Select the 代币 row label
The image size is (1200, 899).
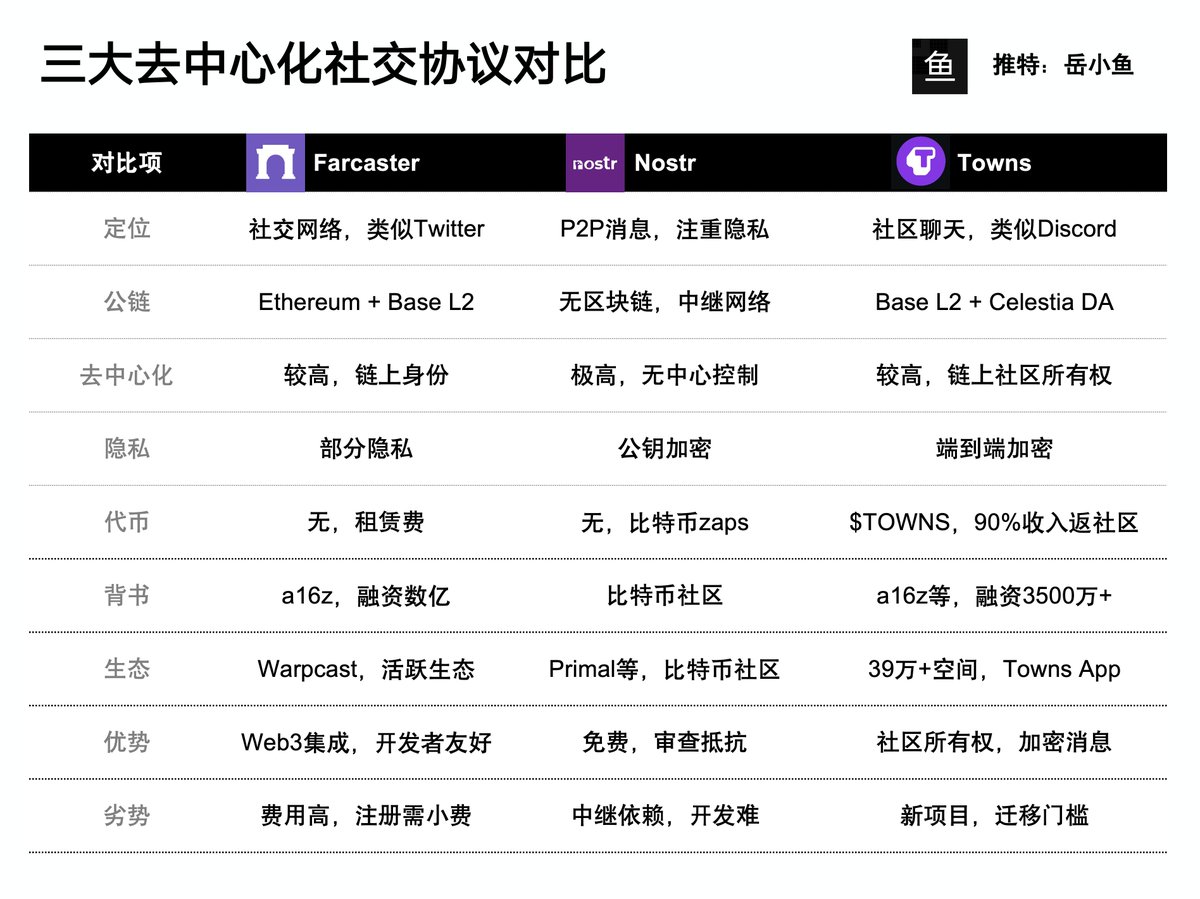click(x=127, y=522)
